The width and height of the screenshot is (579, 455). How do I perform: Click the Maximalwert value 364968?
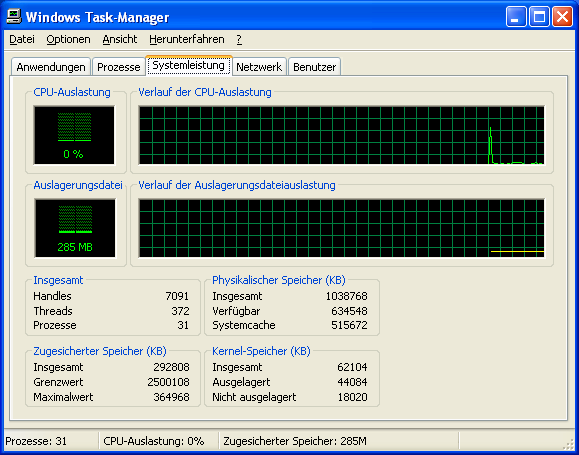171,397
